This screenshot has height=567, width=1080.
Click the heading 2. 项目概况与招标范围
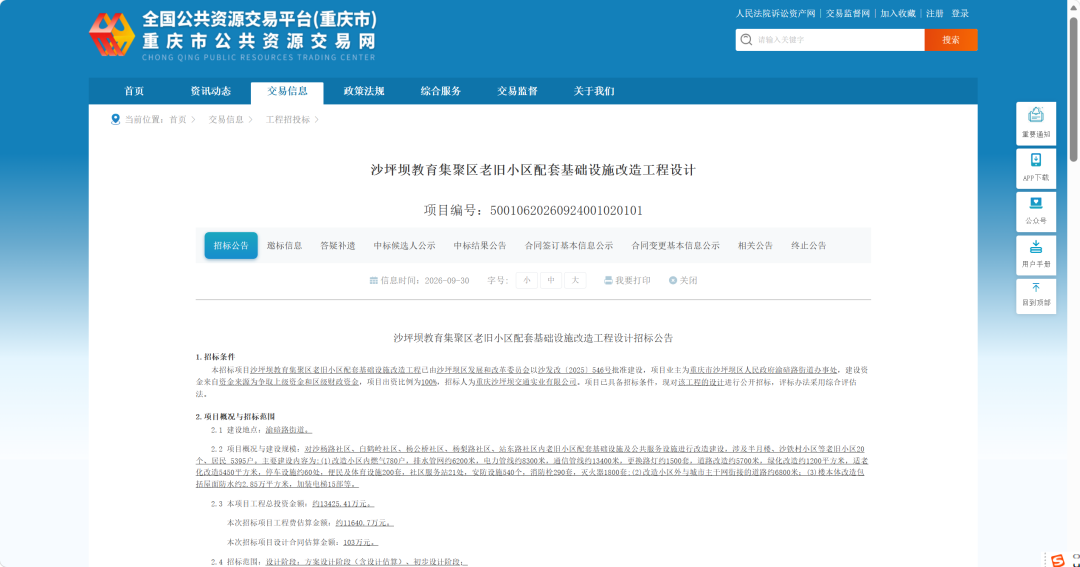point(236,417)
